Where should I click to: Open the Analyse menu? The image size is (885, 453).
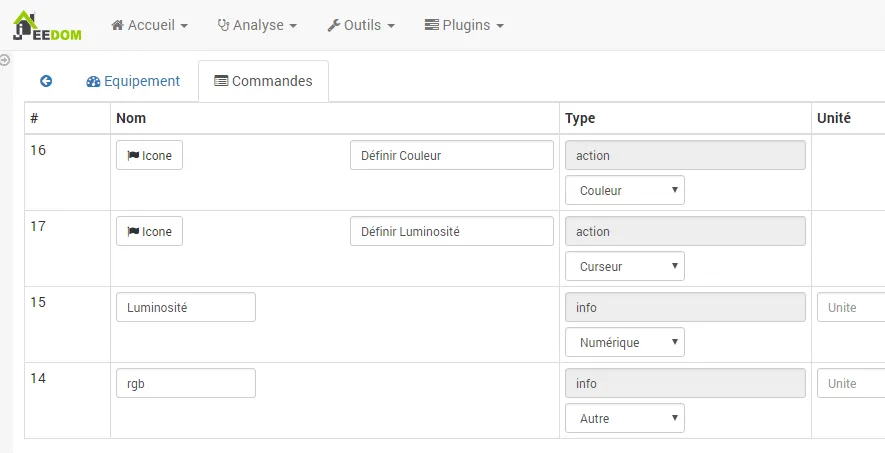[257, 25]
